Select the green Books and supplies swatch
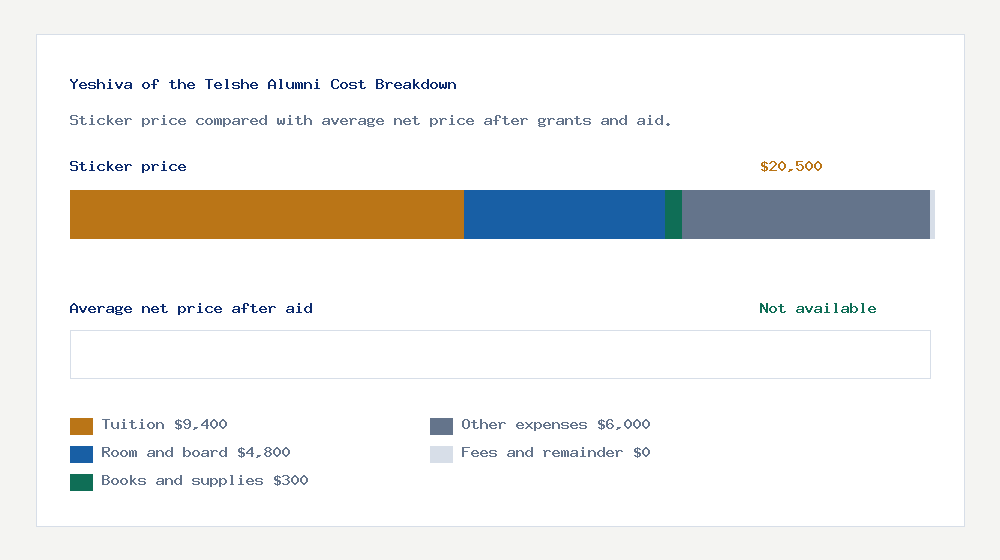This screenshot has width=1000, height=560. tap(82, 482)
